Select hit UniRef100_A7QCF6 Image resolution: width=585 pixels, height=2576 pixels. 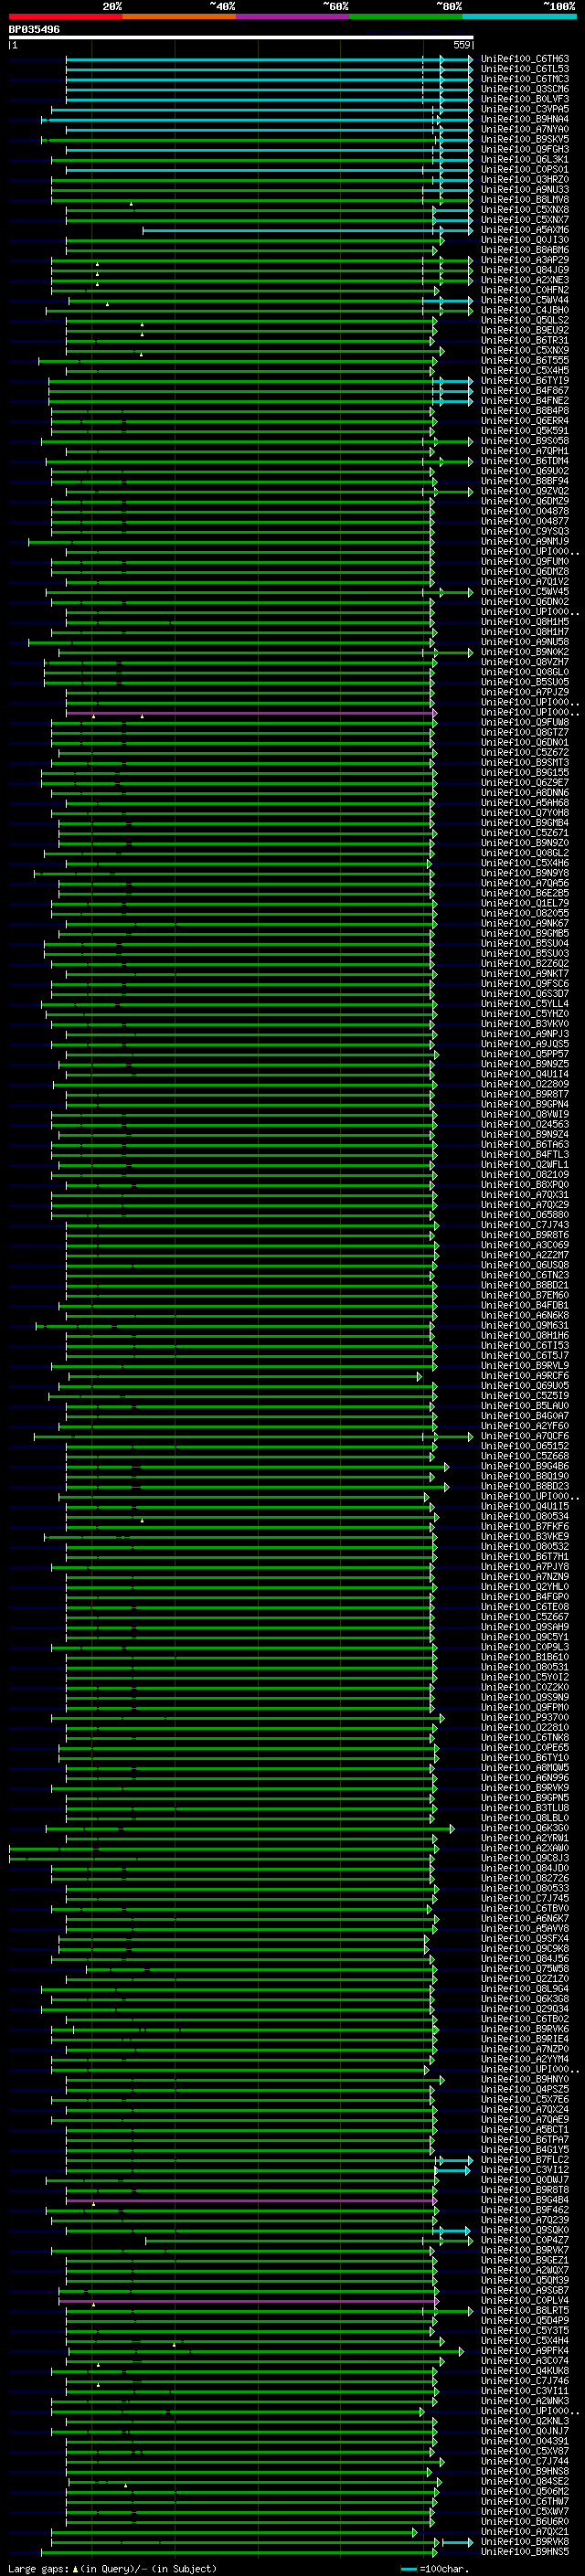(525, 1436)
